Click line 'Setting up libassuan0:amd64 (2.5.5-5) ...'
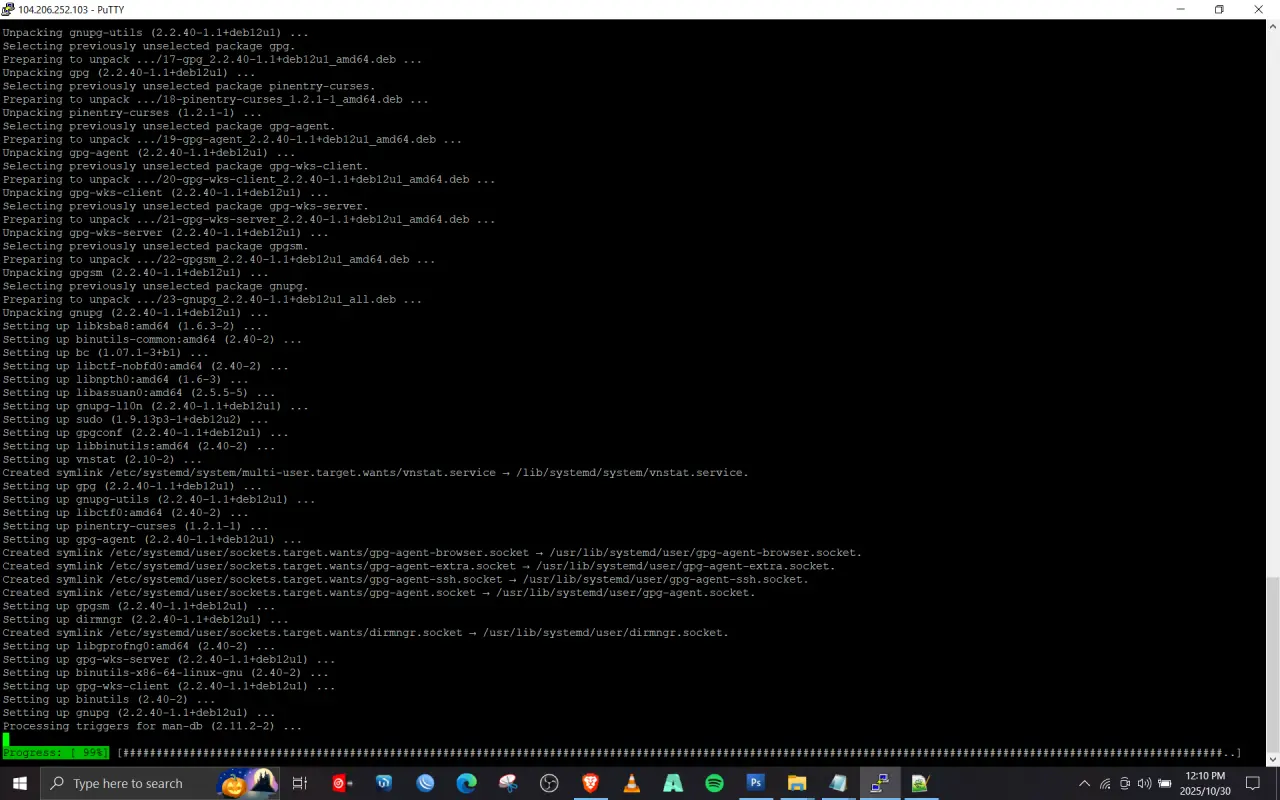 [139, 393]
